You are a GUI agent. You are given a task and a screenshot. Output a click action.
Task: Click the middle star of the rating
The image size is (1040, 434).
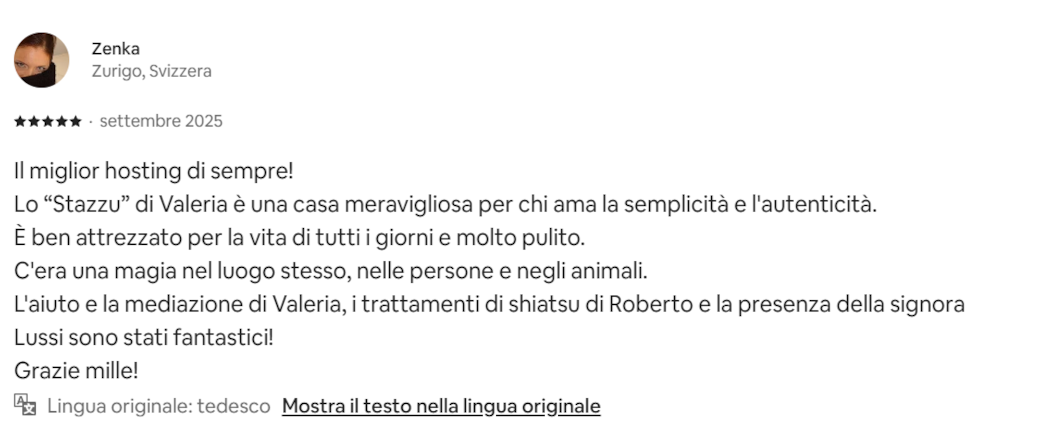pyautogui.click(x=48, y=122)
